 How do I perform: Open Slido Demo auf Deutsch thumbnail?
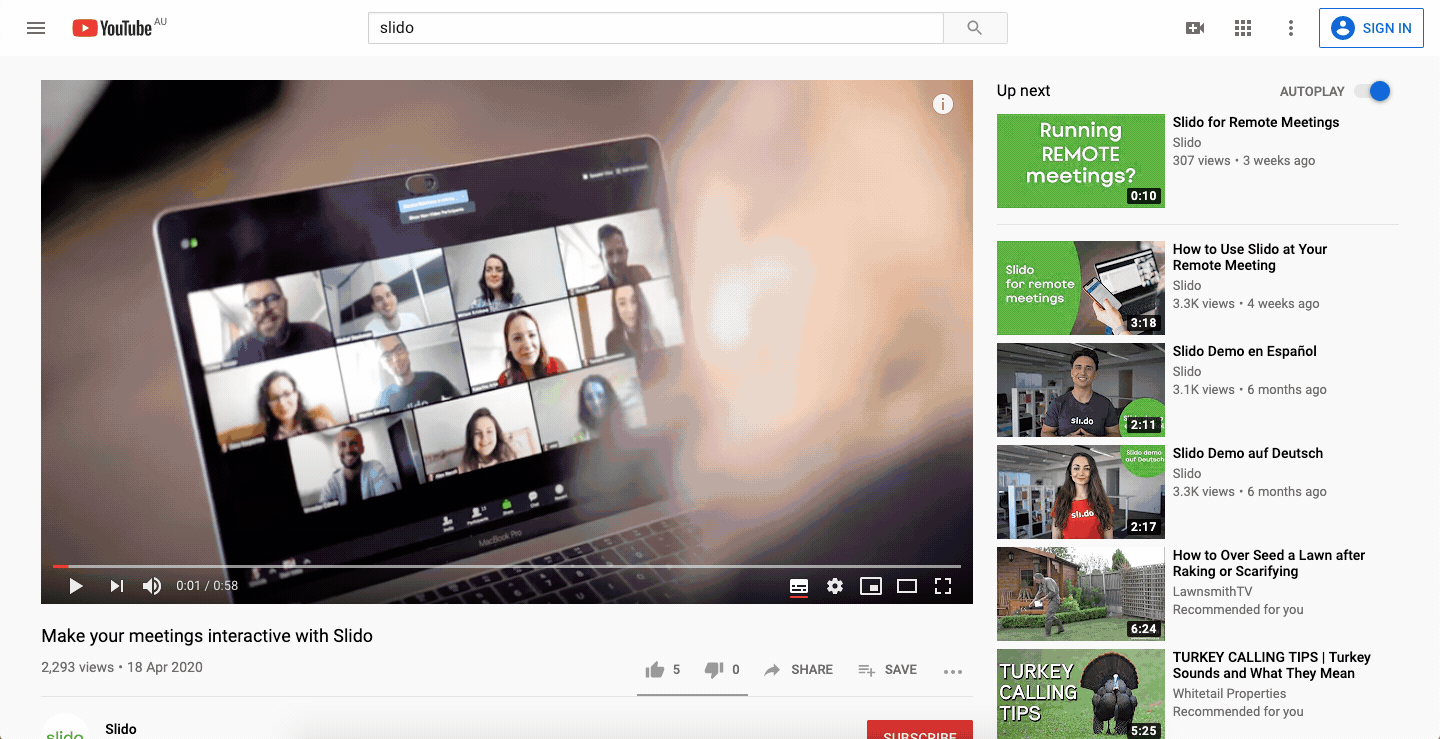tap(1081, 492)
